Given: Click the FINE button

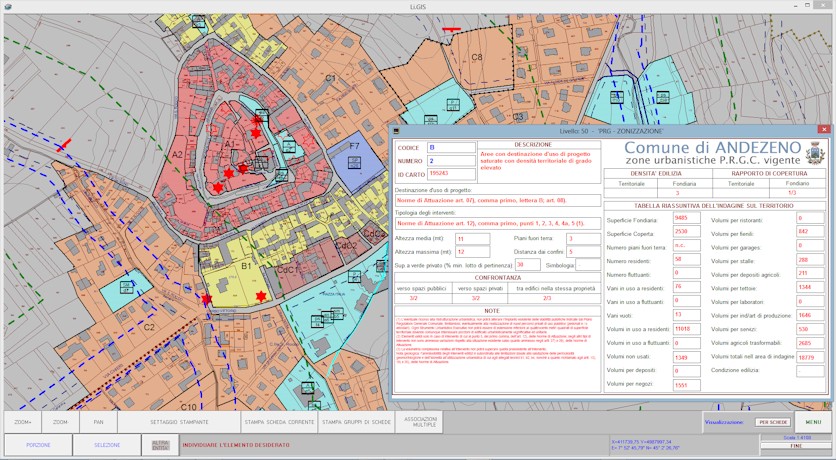Looking at the screenshot, I should pyautogui.click(x=796, y=446).
